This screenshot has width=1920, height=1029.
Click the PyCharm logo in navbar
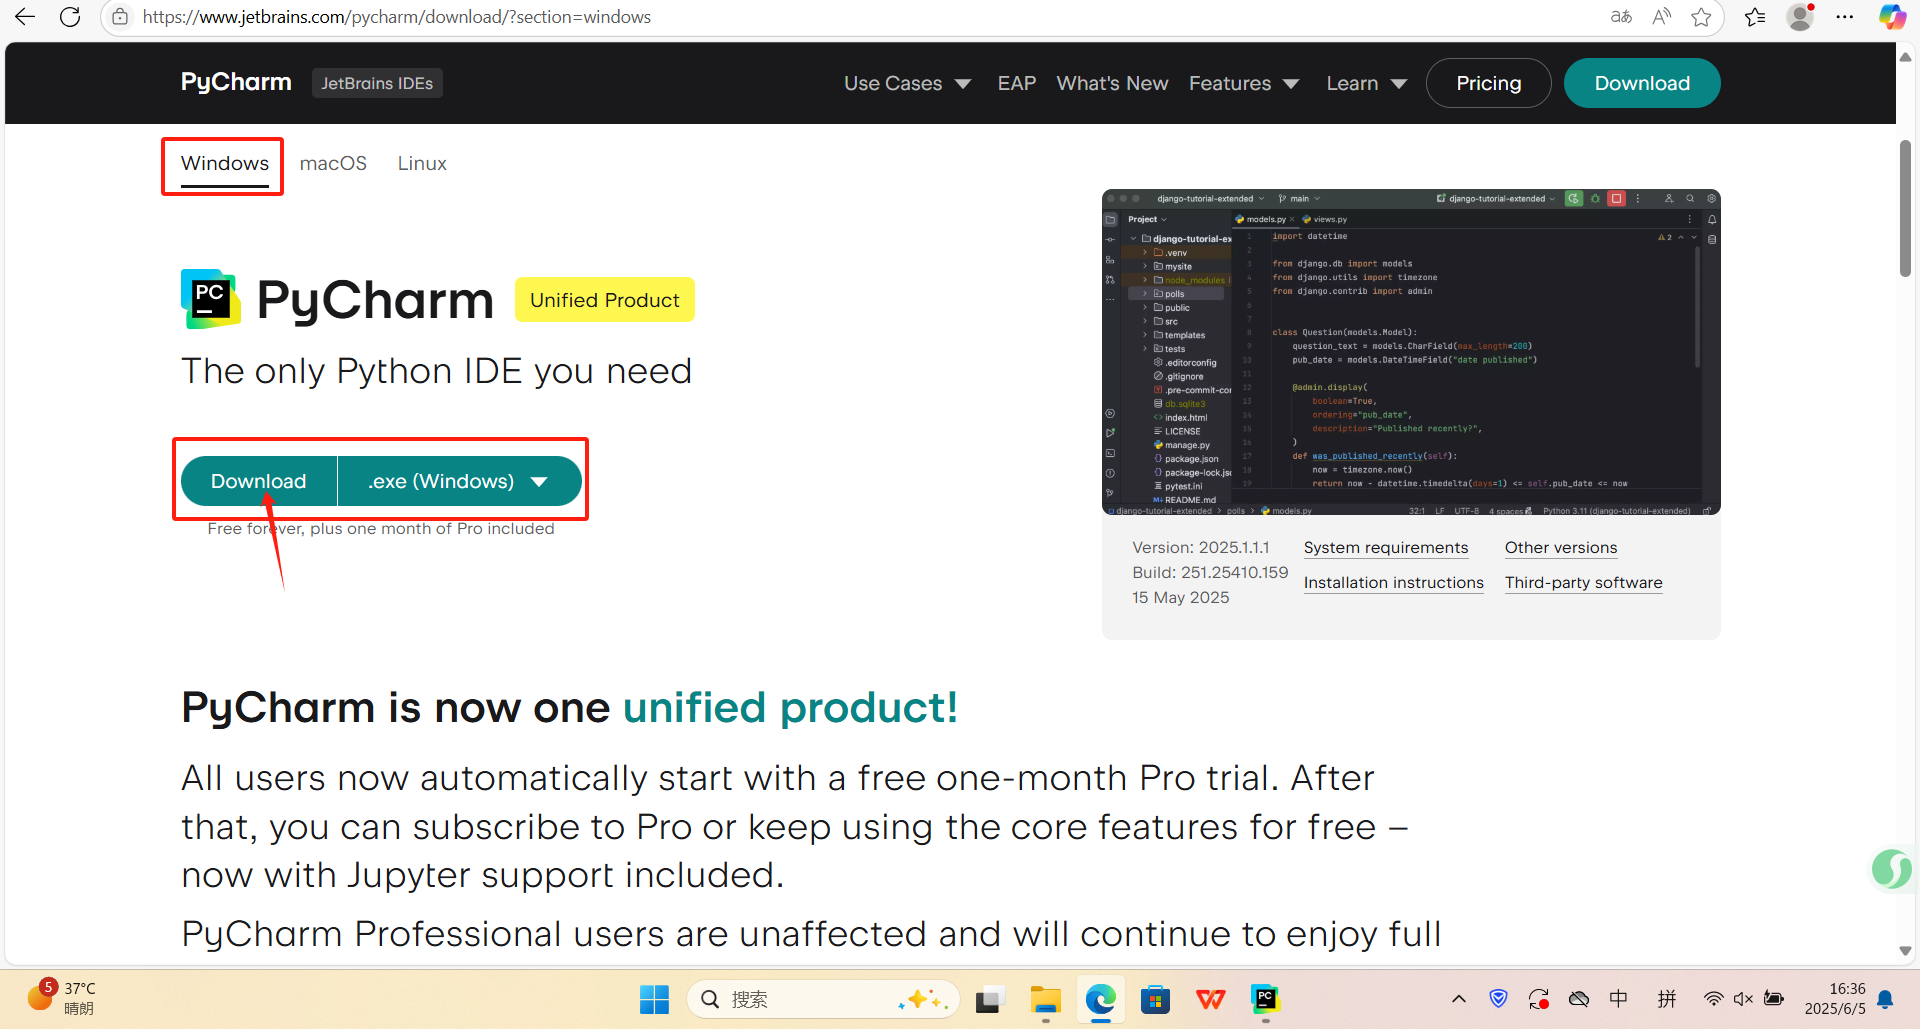pyautogui.click(x=236, y=83)
